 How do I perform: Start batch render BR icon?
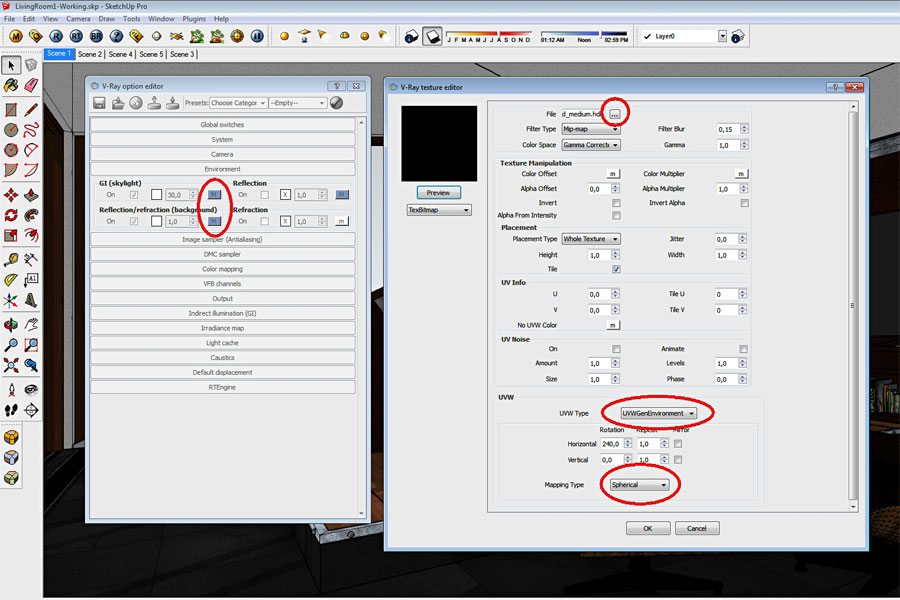(96, 36)
